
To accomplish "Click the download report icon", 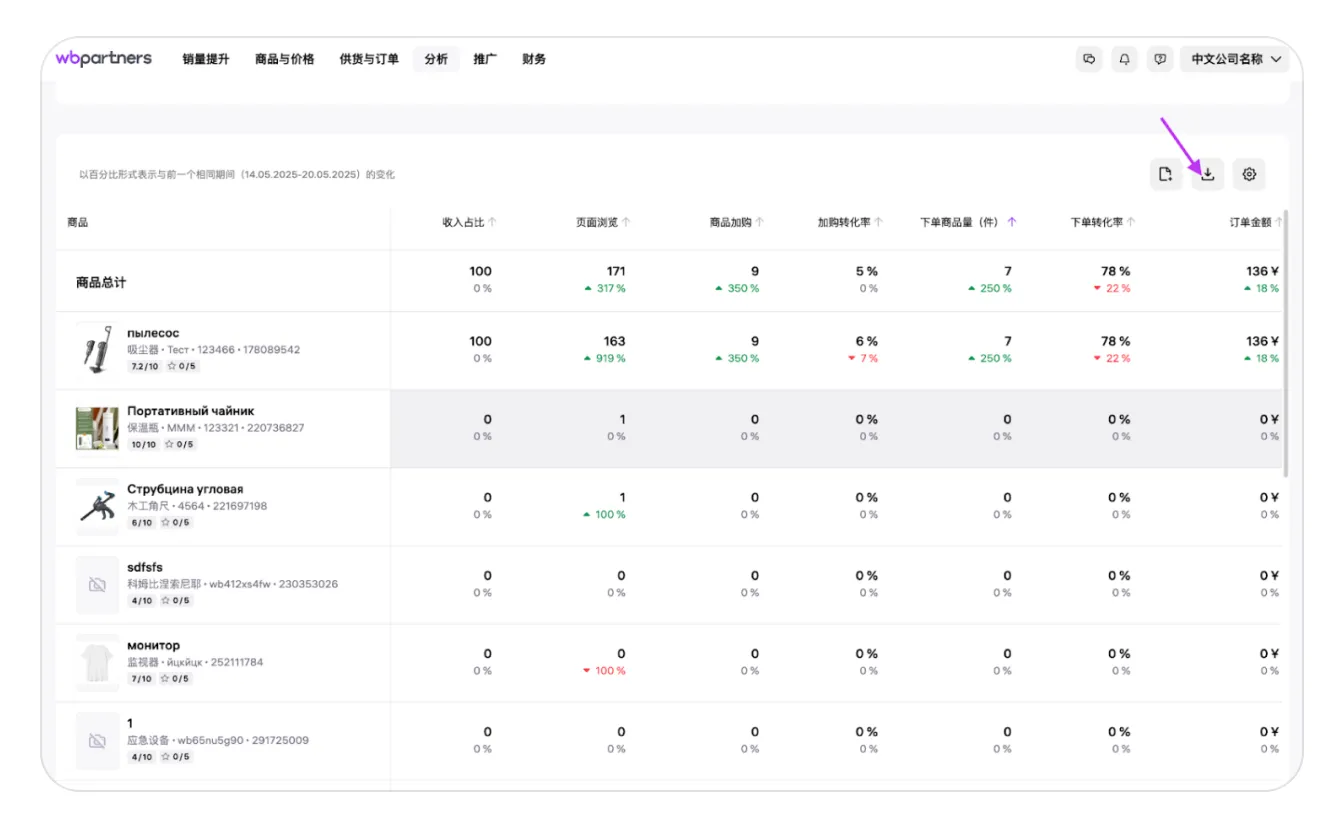I will coord(1207,174).
